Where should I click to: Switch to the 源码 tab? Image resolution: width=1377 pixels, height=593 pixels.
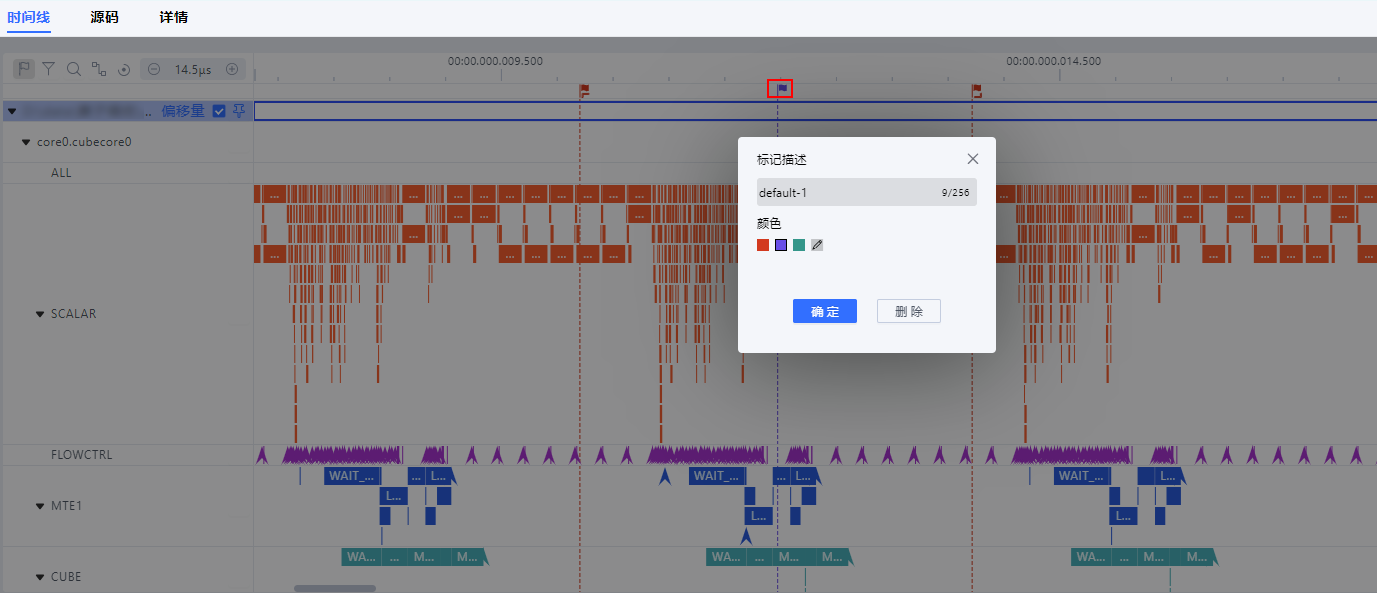[x=104, y=17]
